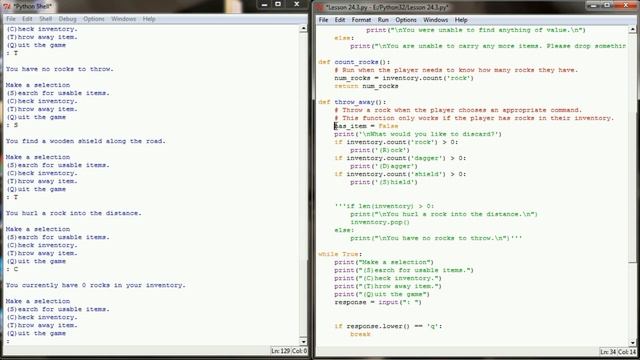Click the 'break' statement in editor

[360, 334]
